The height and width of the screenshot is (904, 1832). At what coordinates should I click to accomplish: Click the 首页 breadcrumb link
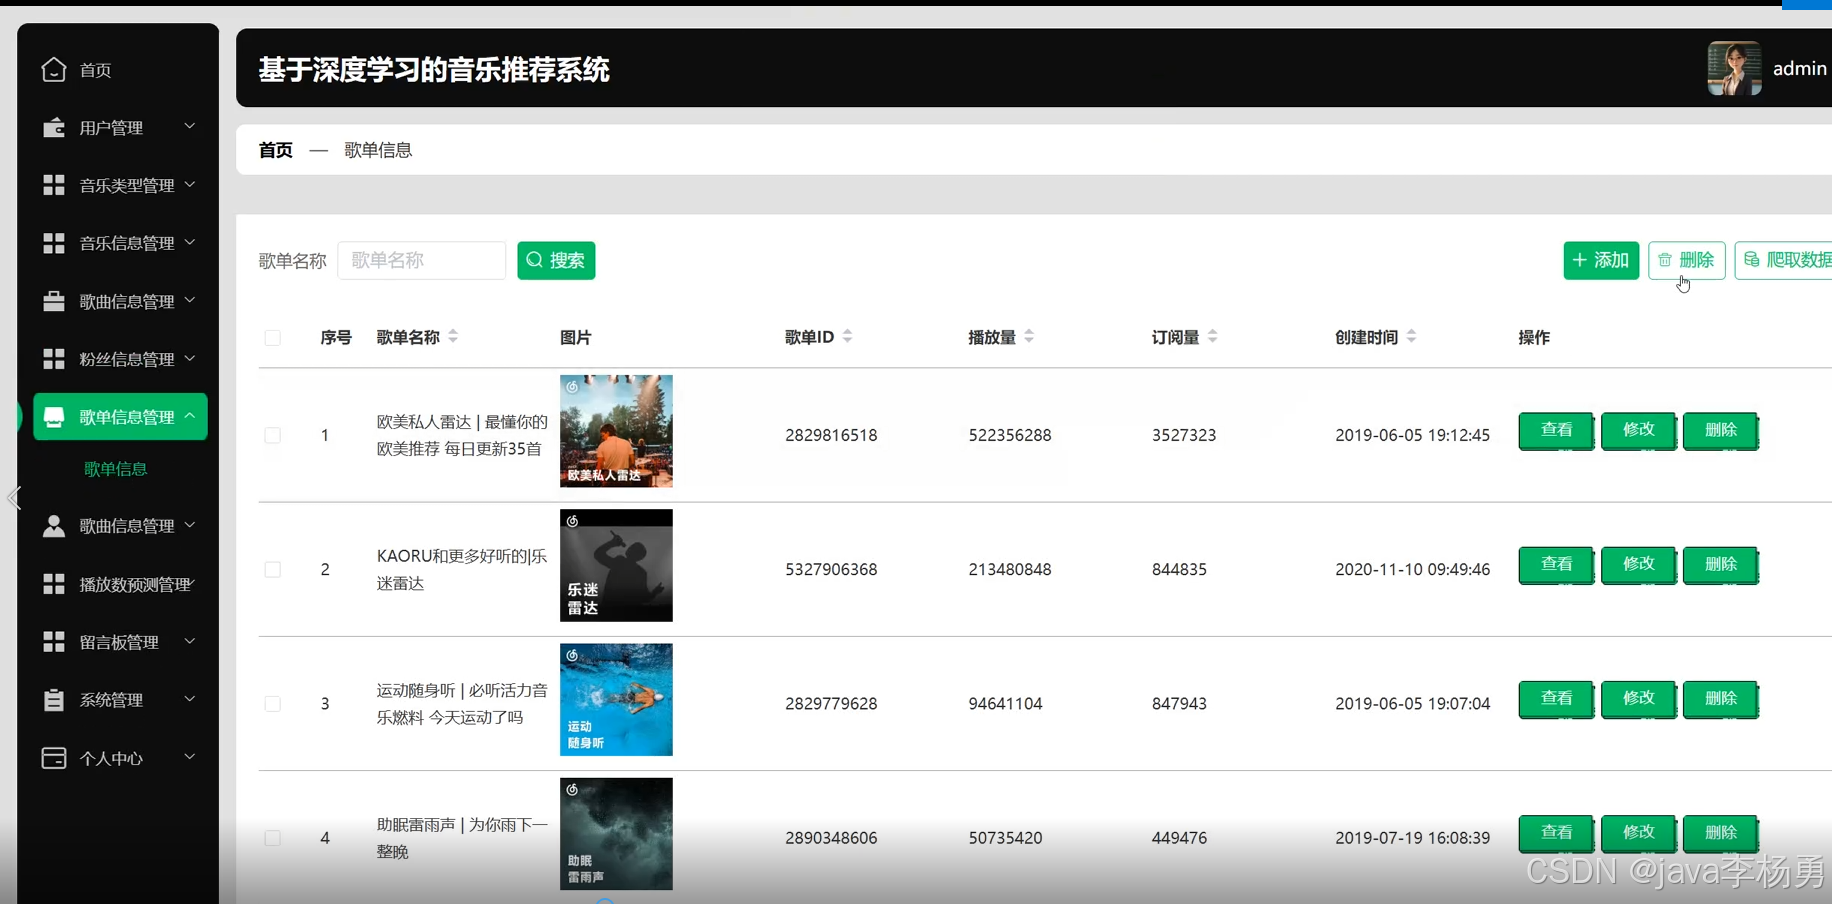tap(276, 150)
